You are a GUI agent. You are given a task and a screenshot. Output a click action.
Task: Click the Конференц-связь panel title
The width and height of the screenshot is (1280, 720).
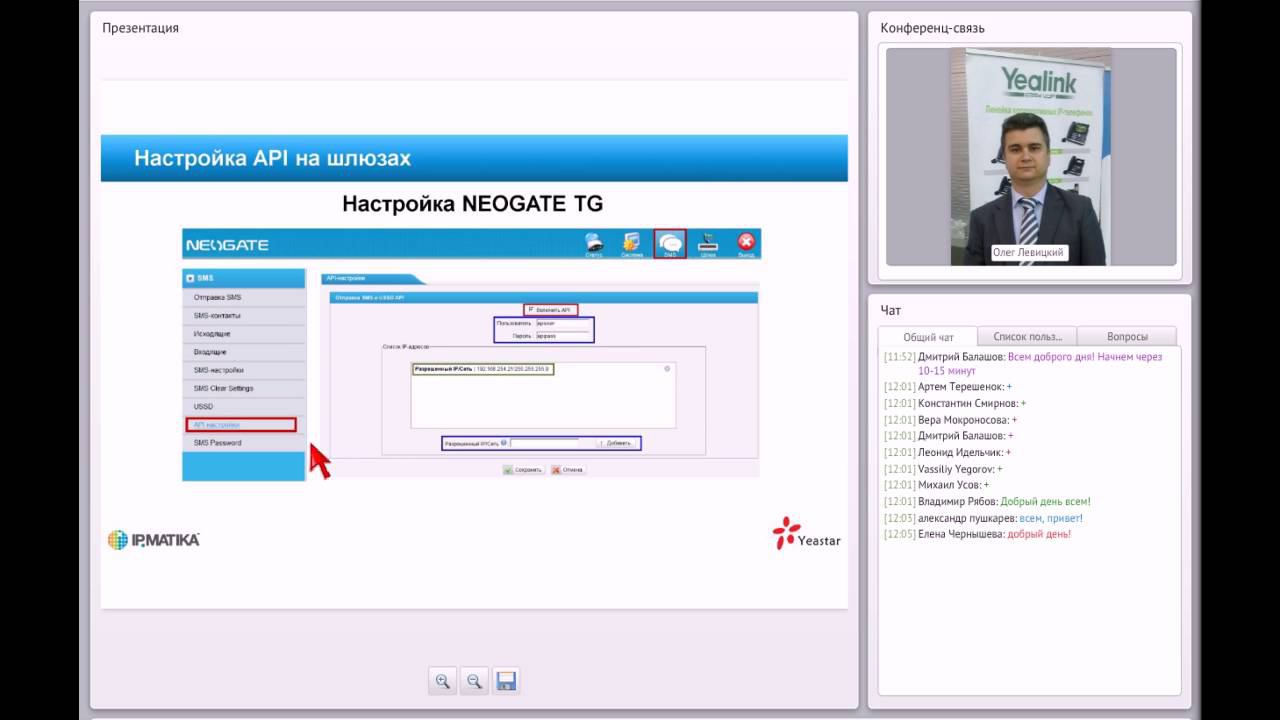click(932, 28)
